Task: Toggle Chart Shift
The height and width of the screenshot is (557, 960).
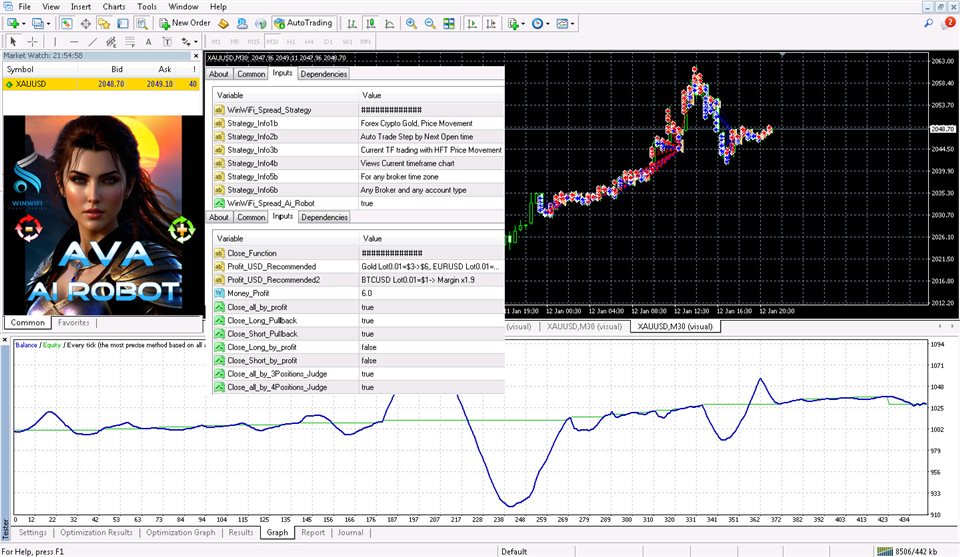Action: [490, 23]
